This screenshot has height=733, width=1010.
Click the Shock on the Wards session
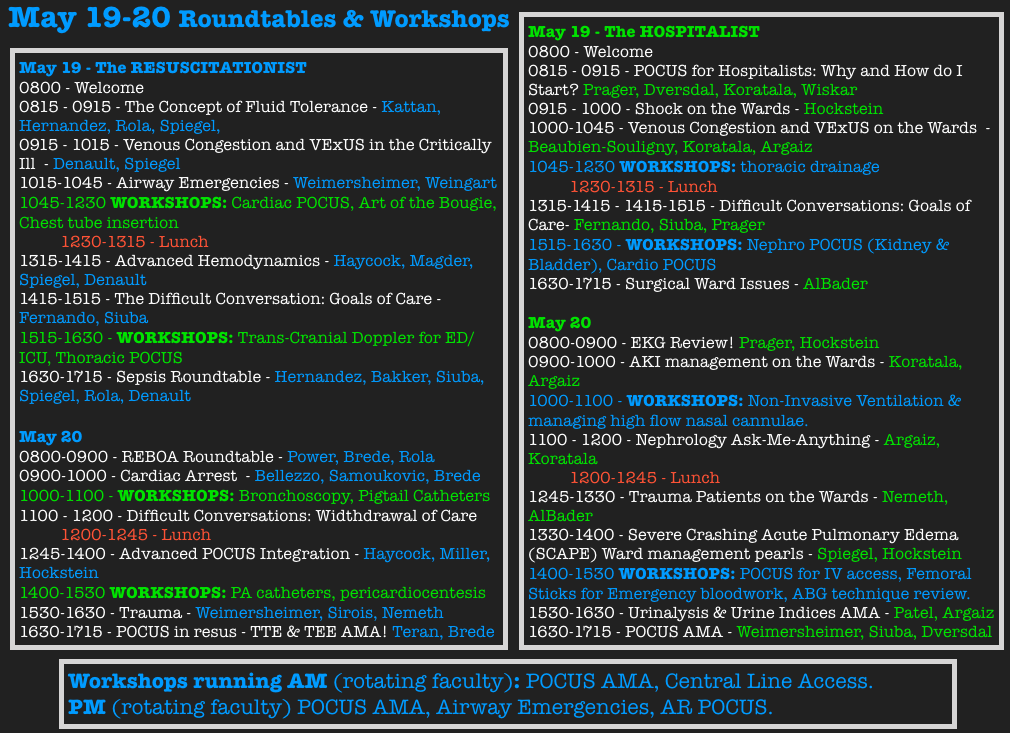pyautogui.click(x=711, y=109)
